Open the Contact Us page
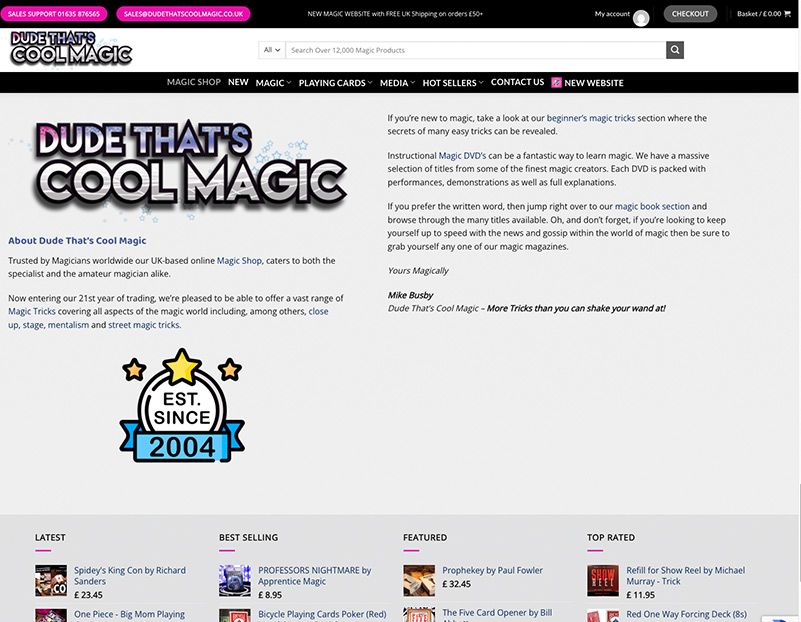This screenshot has height=622, width=801. [517, 82]
